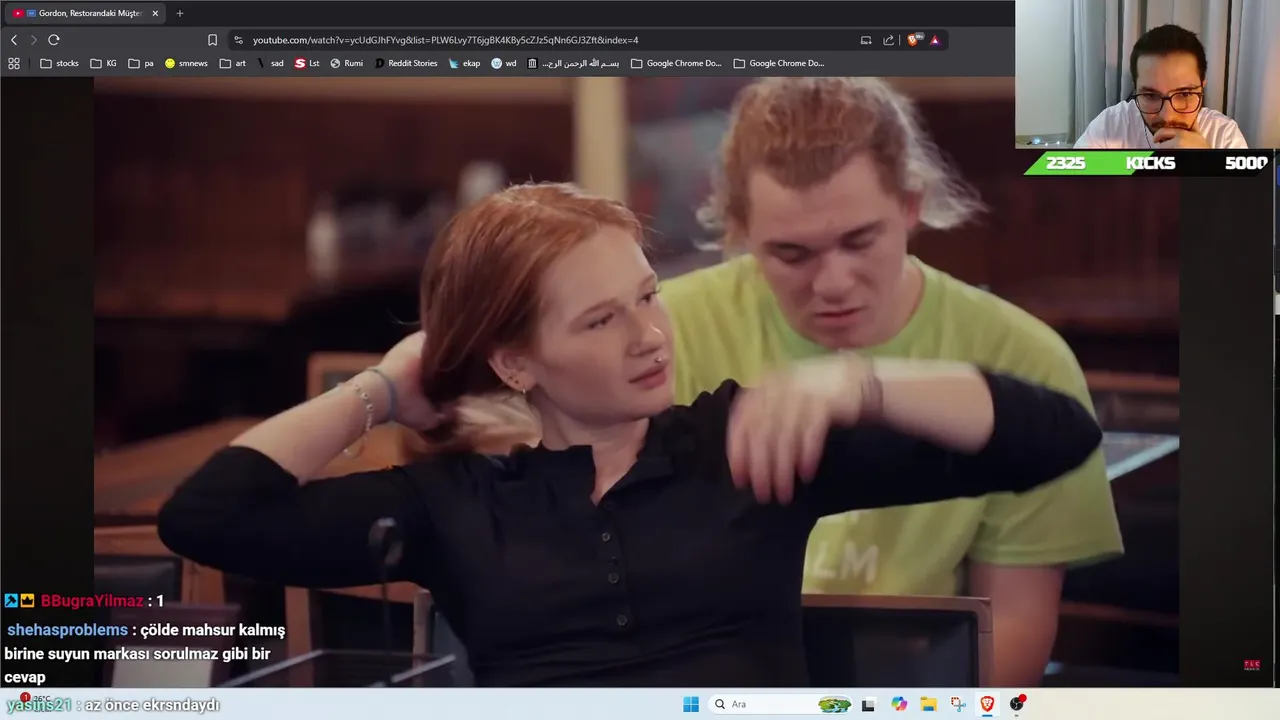Click the BBugraYilmaz chat username

pyautogui.click(x=92, y=601)
